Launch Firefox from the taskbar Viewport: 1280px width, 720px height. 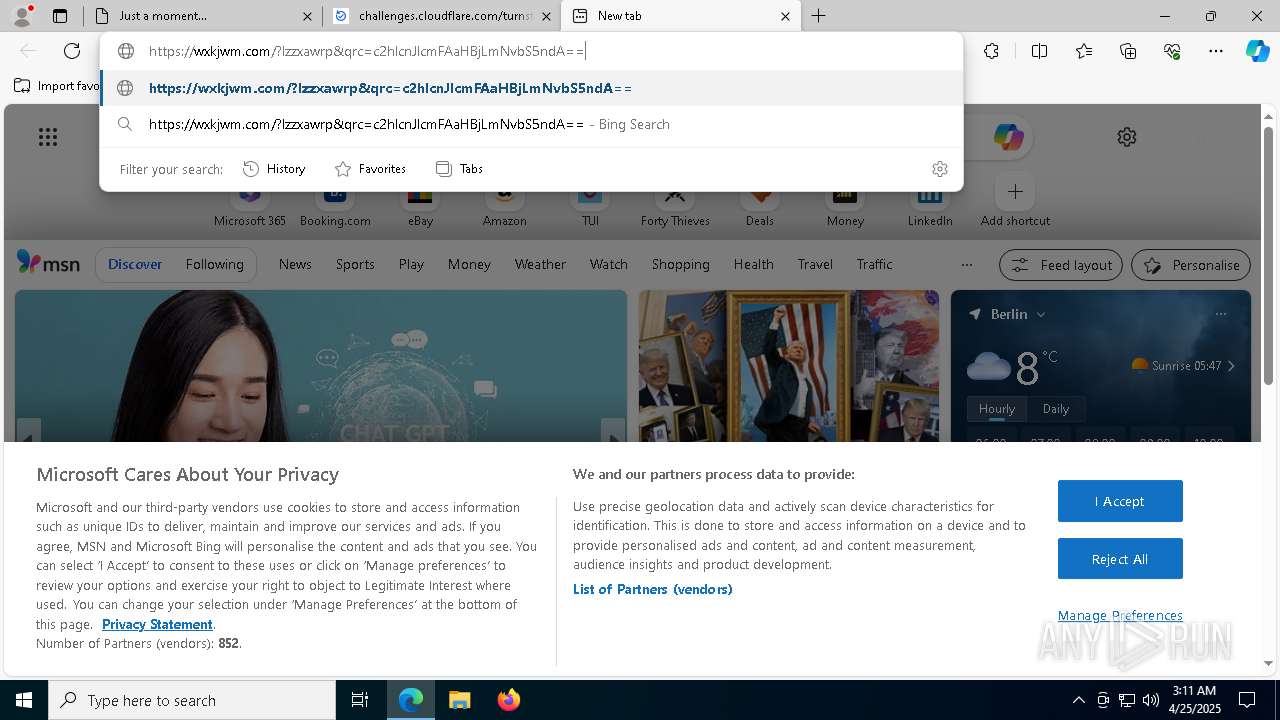point(508,700)
